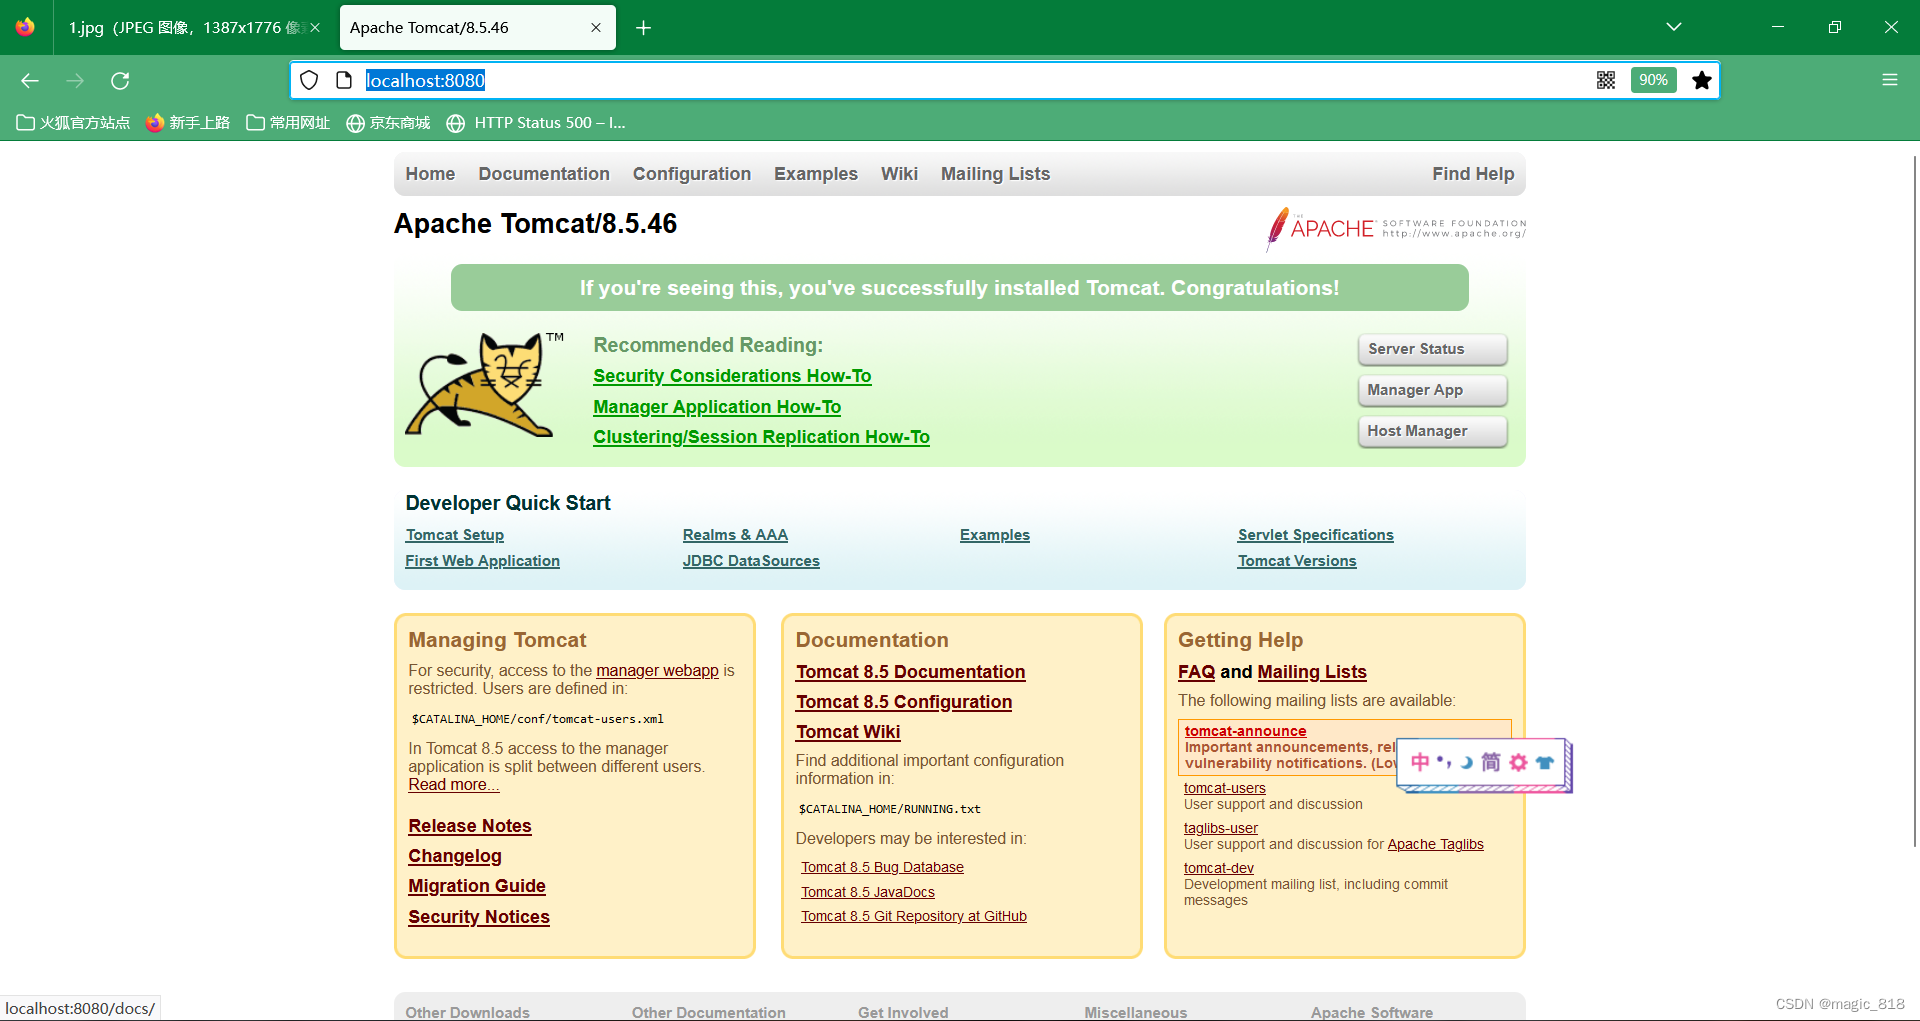Open the Tomcat Setup link
The image size is (1920, 1021).
pos(455,535)
